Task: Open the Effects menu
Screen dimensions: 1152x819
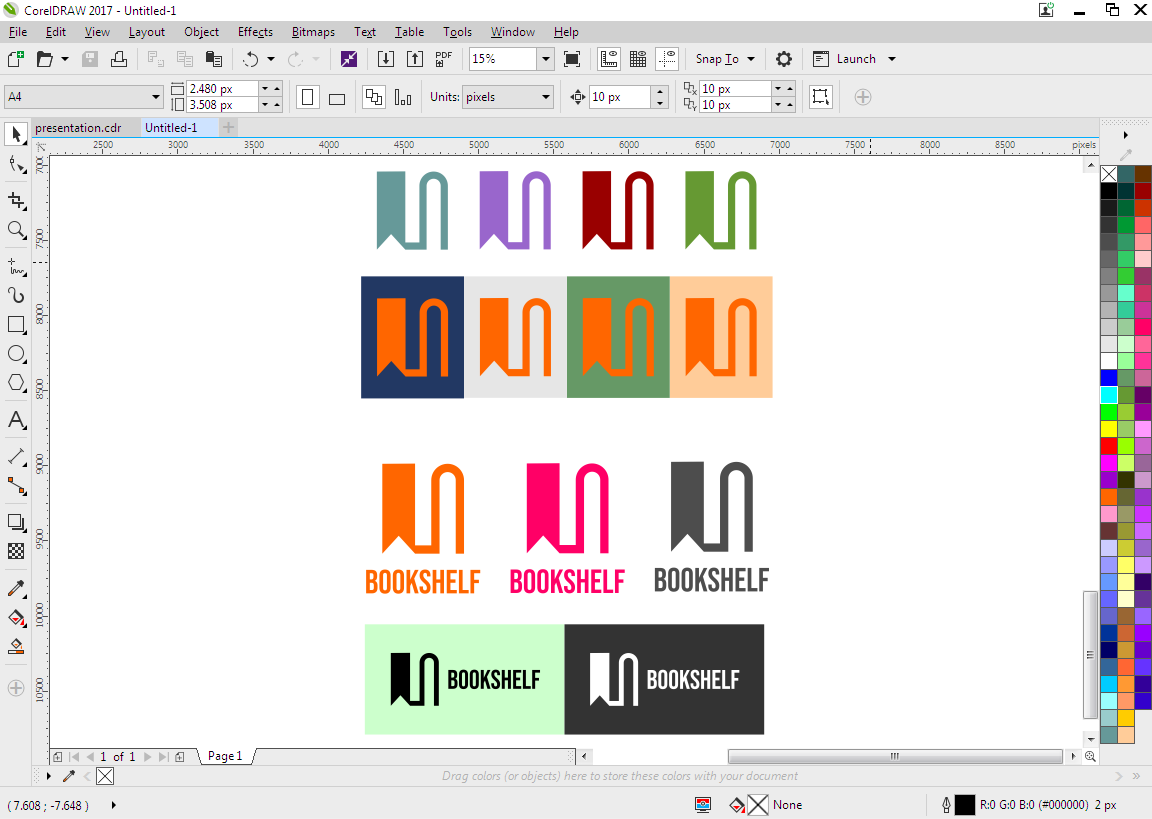Action: click(x=255, y=32)
